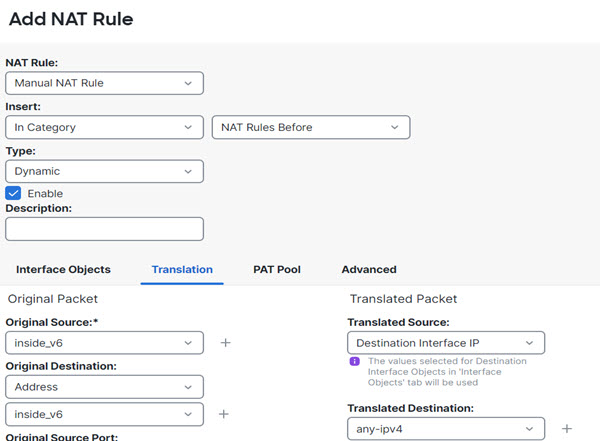Expand the In Category insert dropdown
Image resolution: width=600 pixels, height=441 pixels.
[x=104, y=127]
